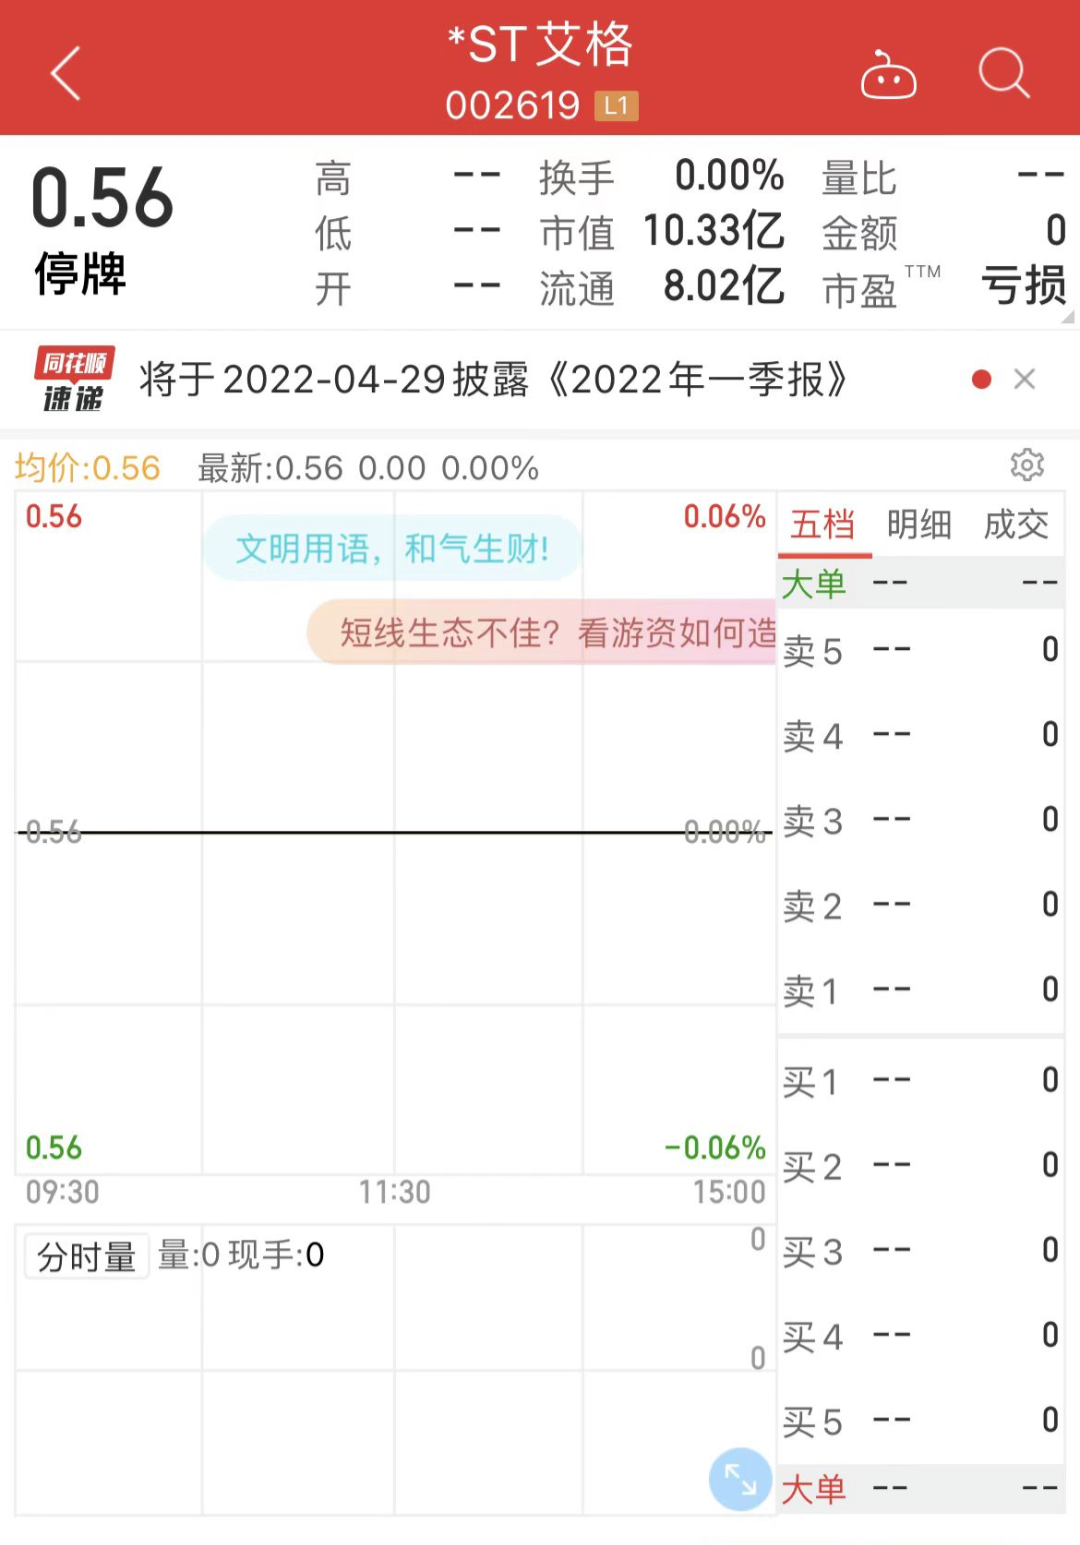1080x1545 pixels.
Task: Open chart settings gear icon
Action: click(x=1027, y=465)
